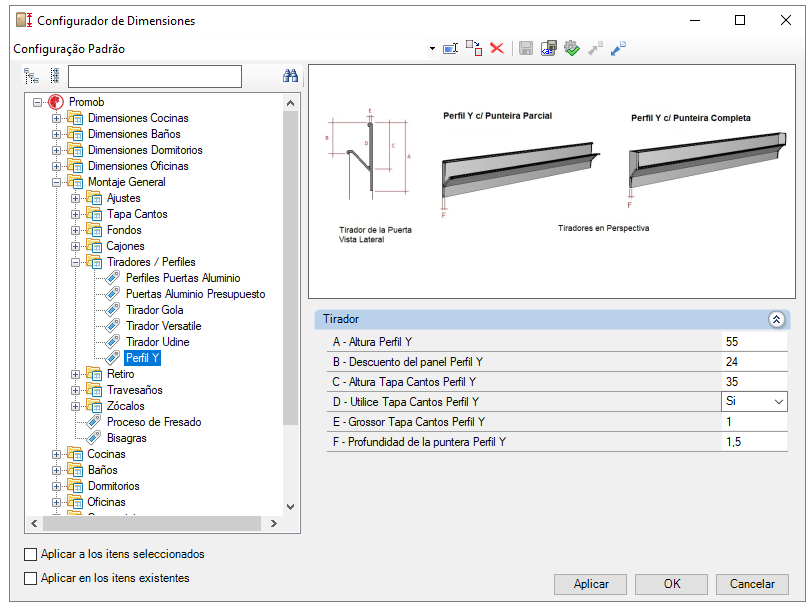The image size is (812, 607).
Task: Click the Aplicar button
Action: [x=590, y=584]
